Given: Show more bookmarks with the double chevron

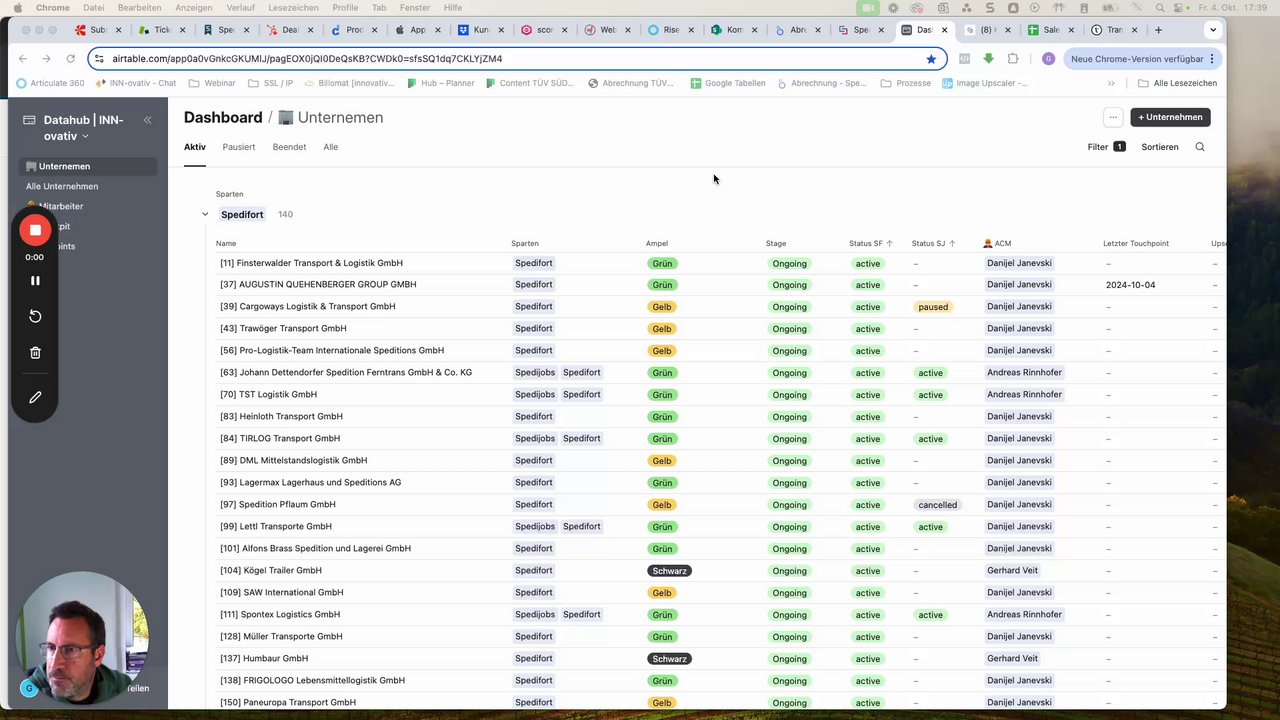Looking at the screenshot, I should [x=1111, y=83].
